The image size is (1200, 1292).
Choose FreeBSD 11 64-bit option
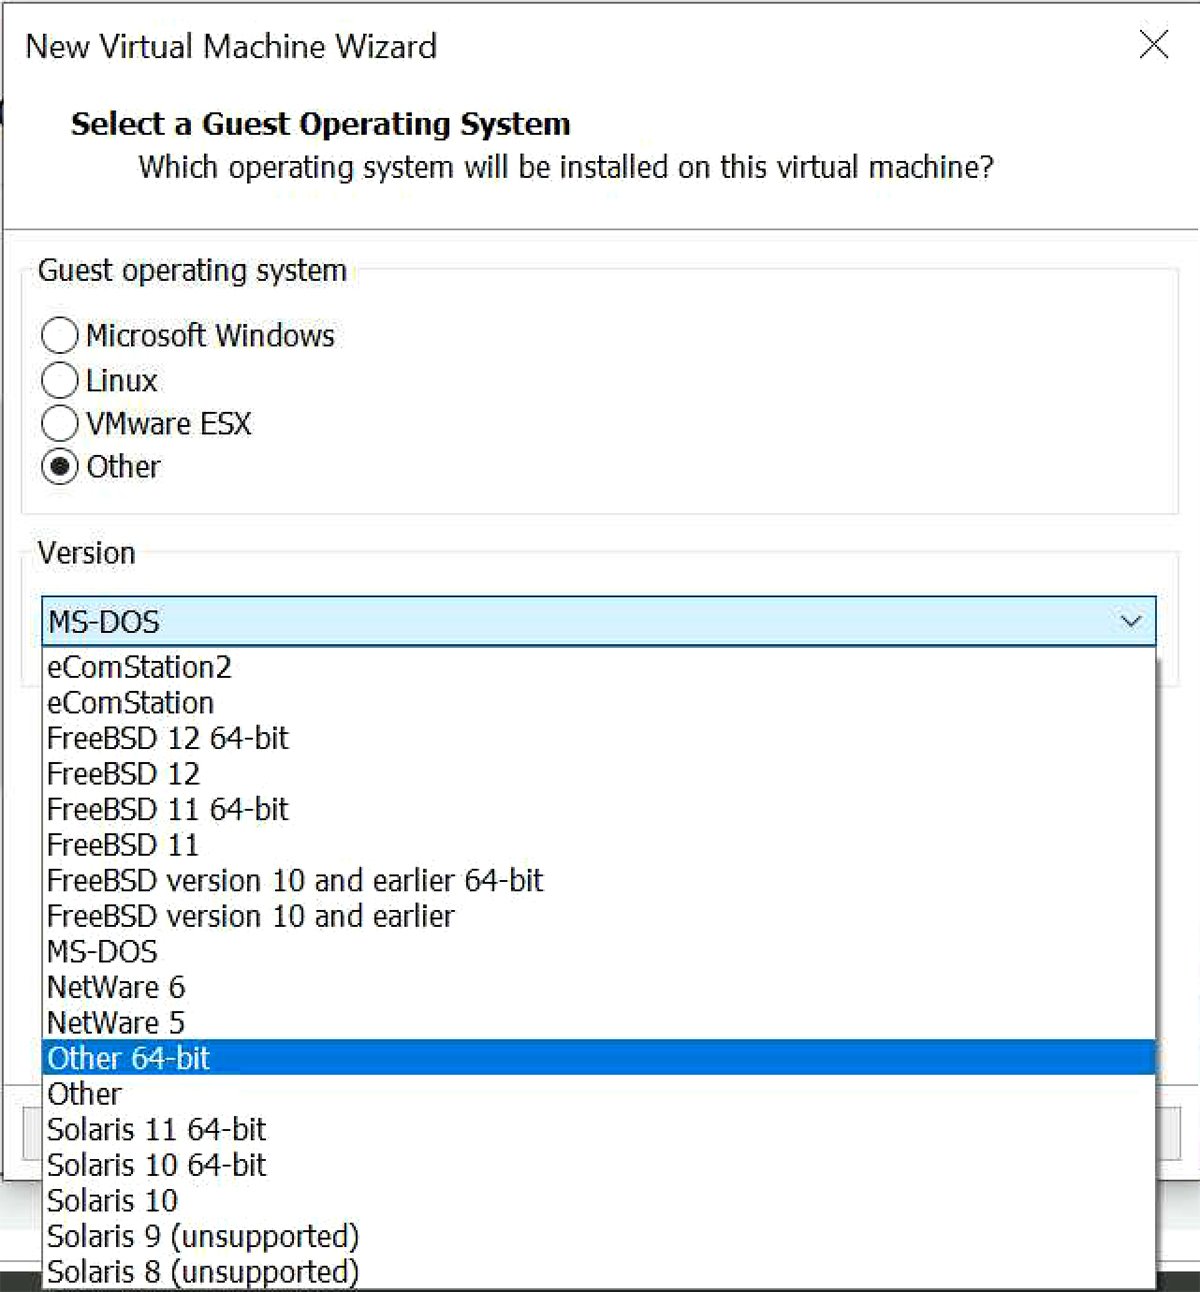pyautogui.click(x=168, y=809)
